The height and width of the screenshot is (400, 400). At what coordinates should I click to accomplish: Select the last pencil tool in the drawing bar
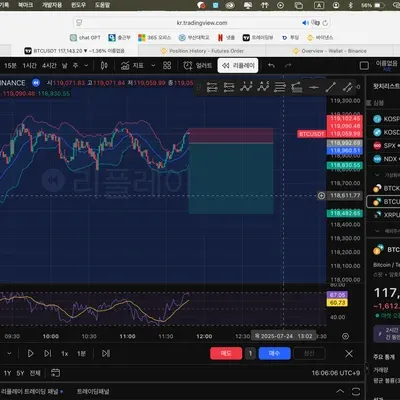(x=347, y=87)
